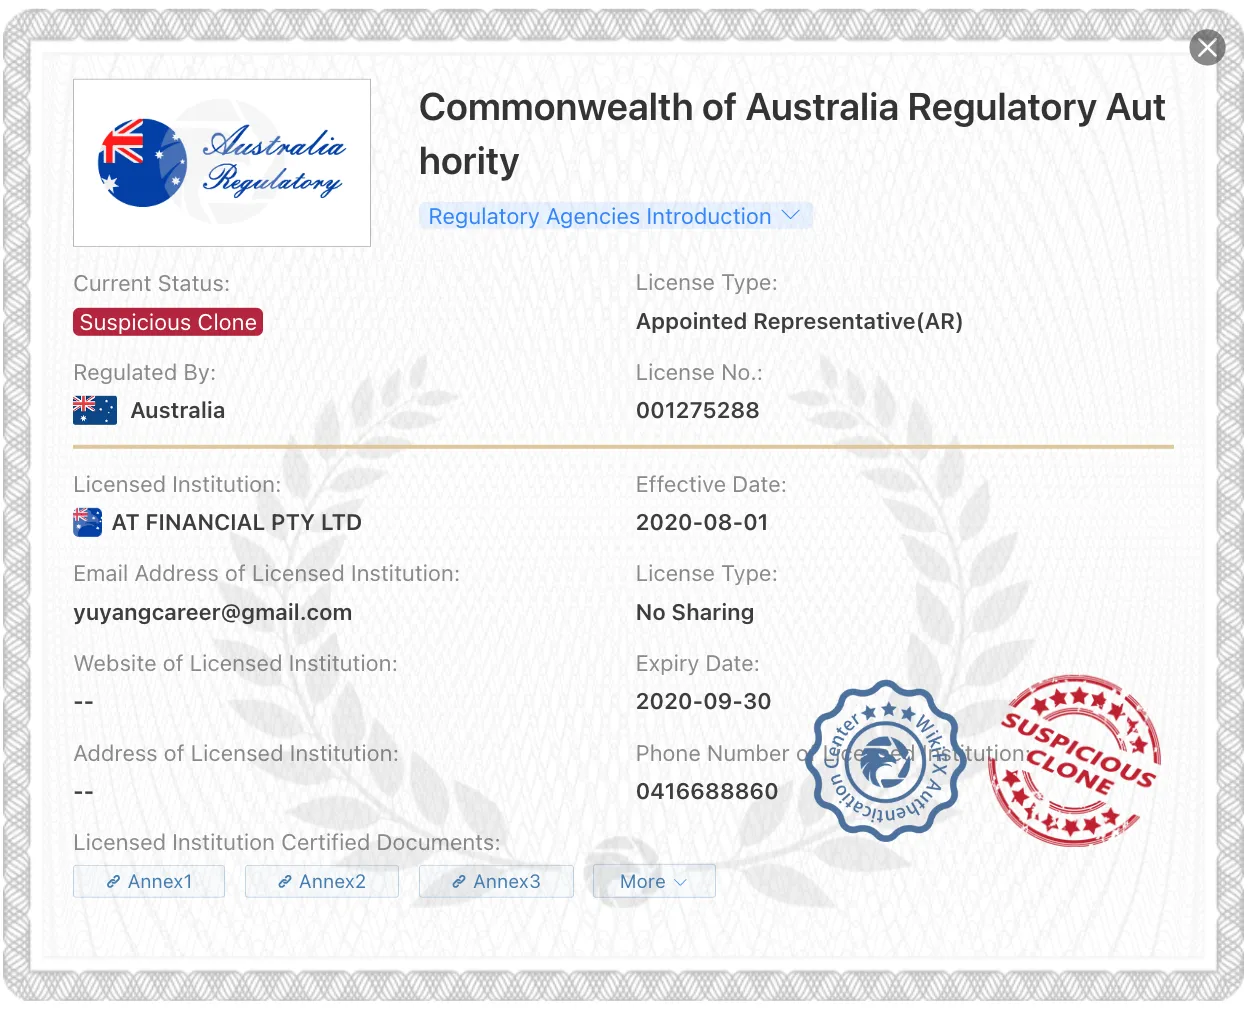Click the effective date 2020-08-01
This screenshot has height=1010, width=1250.
[x=702, y=522]
